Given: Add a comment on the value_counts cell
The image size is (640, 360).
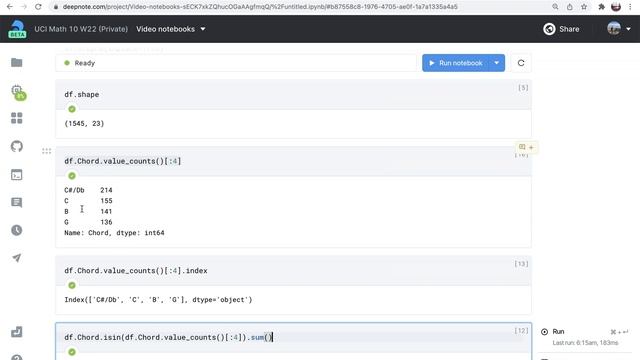Looking at the screenshot, I should click(x=526, y=147).
